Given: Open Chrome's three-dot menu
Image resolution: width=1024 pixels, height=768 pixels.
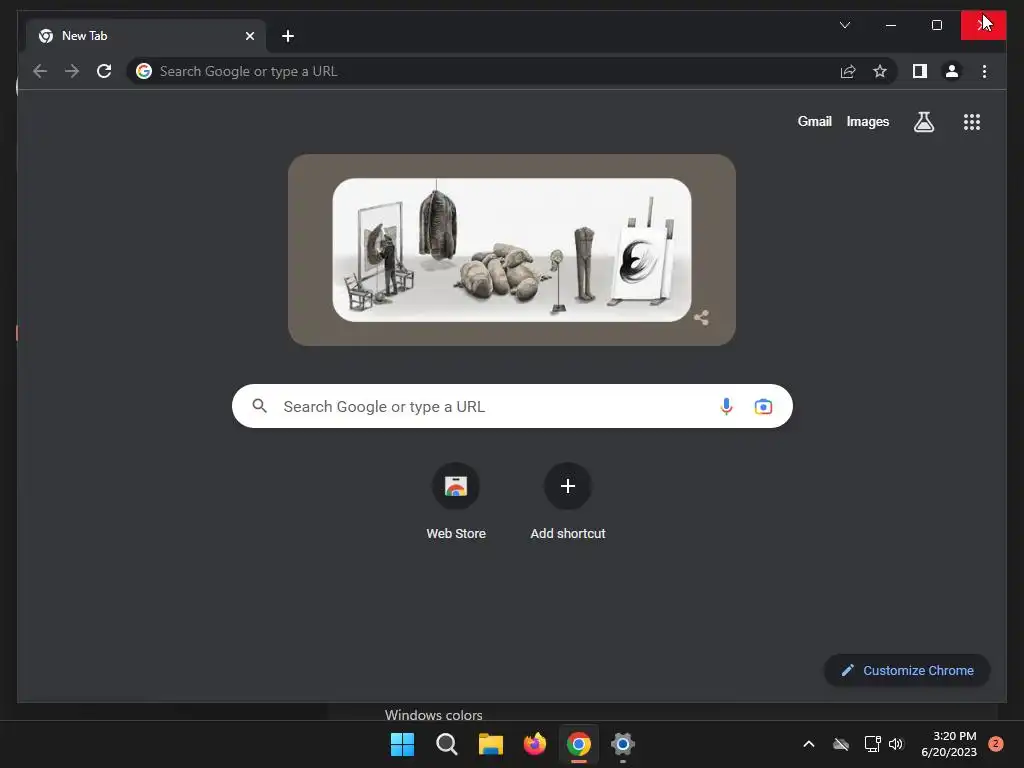Looking at the screenshot, I should [x=984, y=71].
